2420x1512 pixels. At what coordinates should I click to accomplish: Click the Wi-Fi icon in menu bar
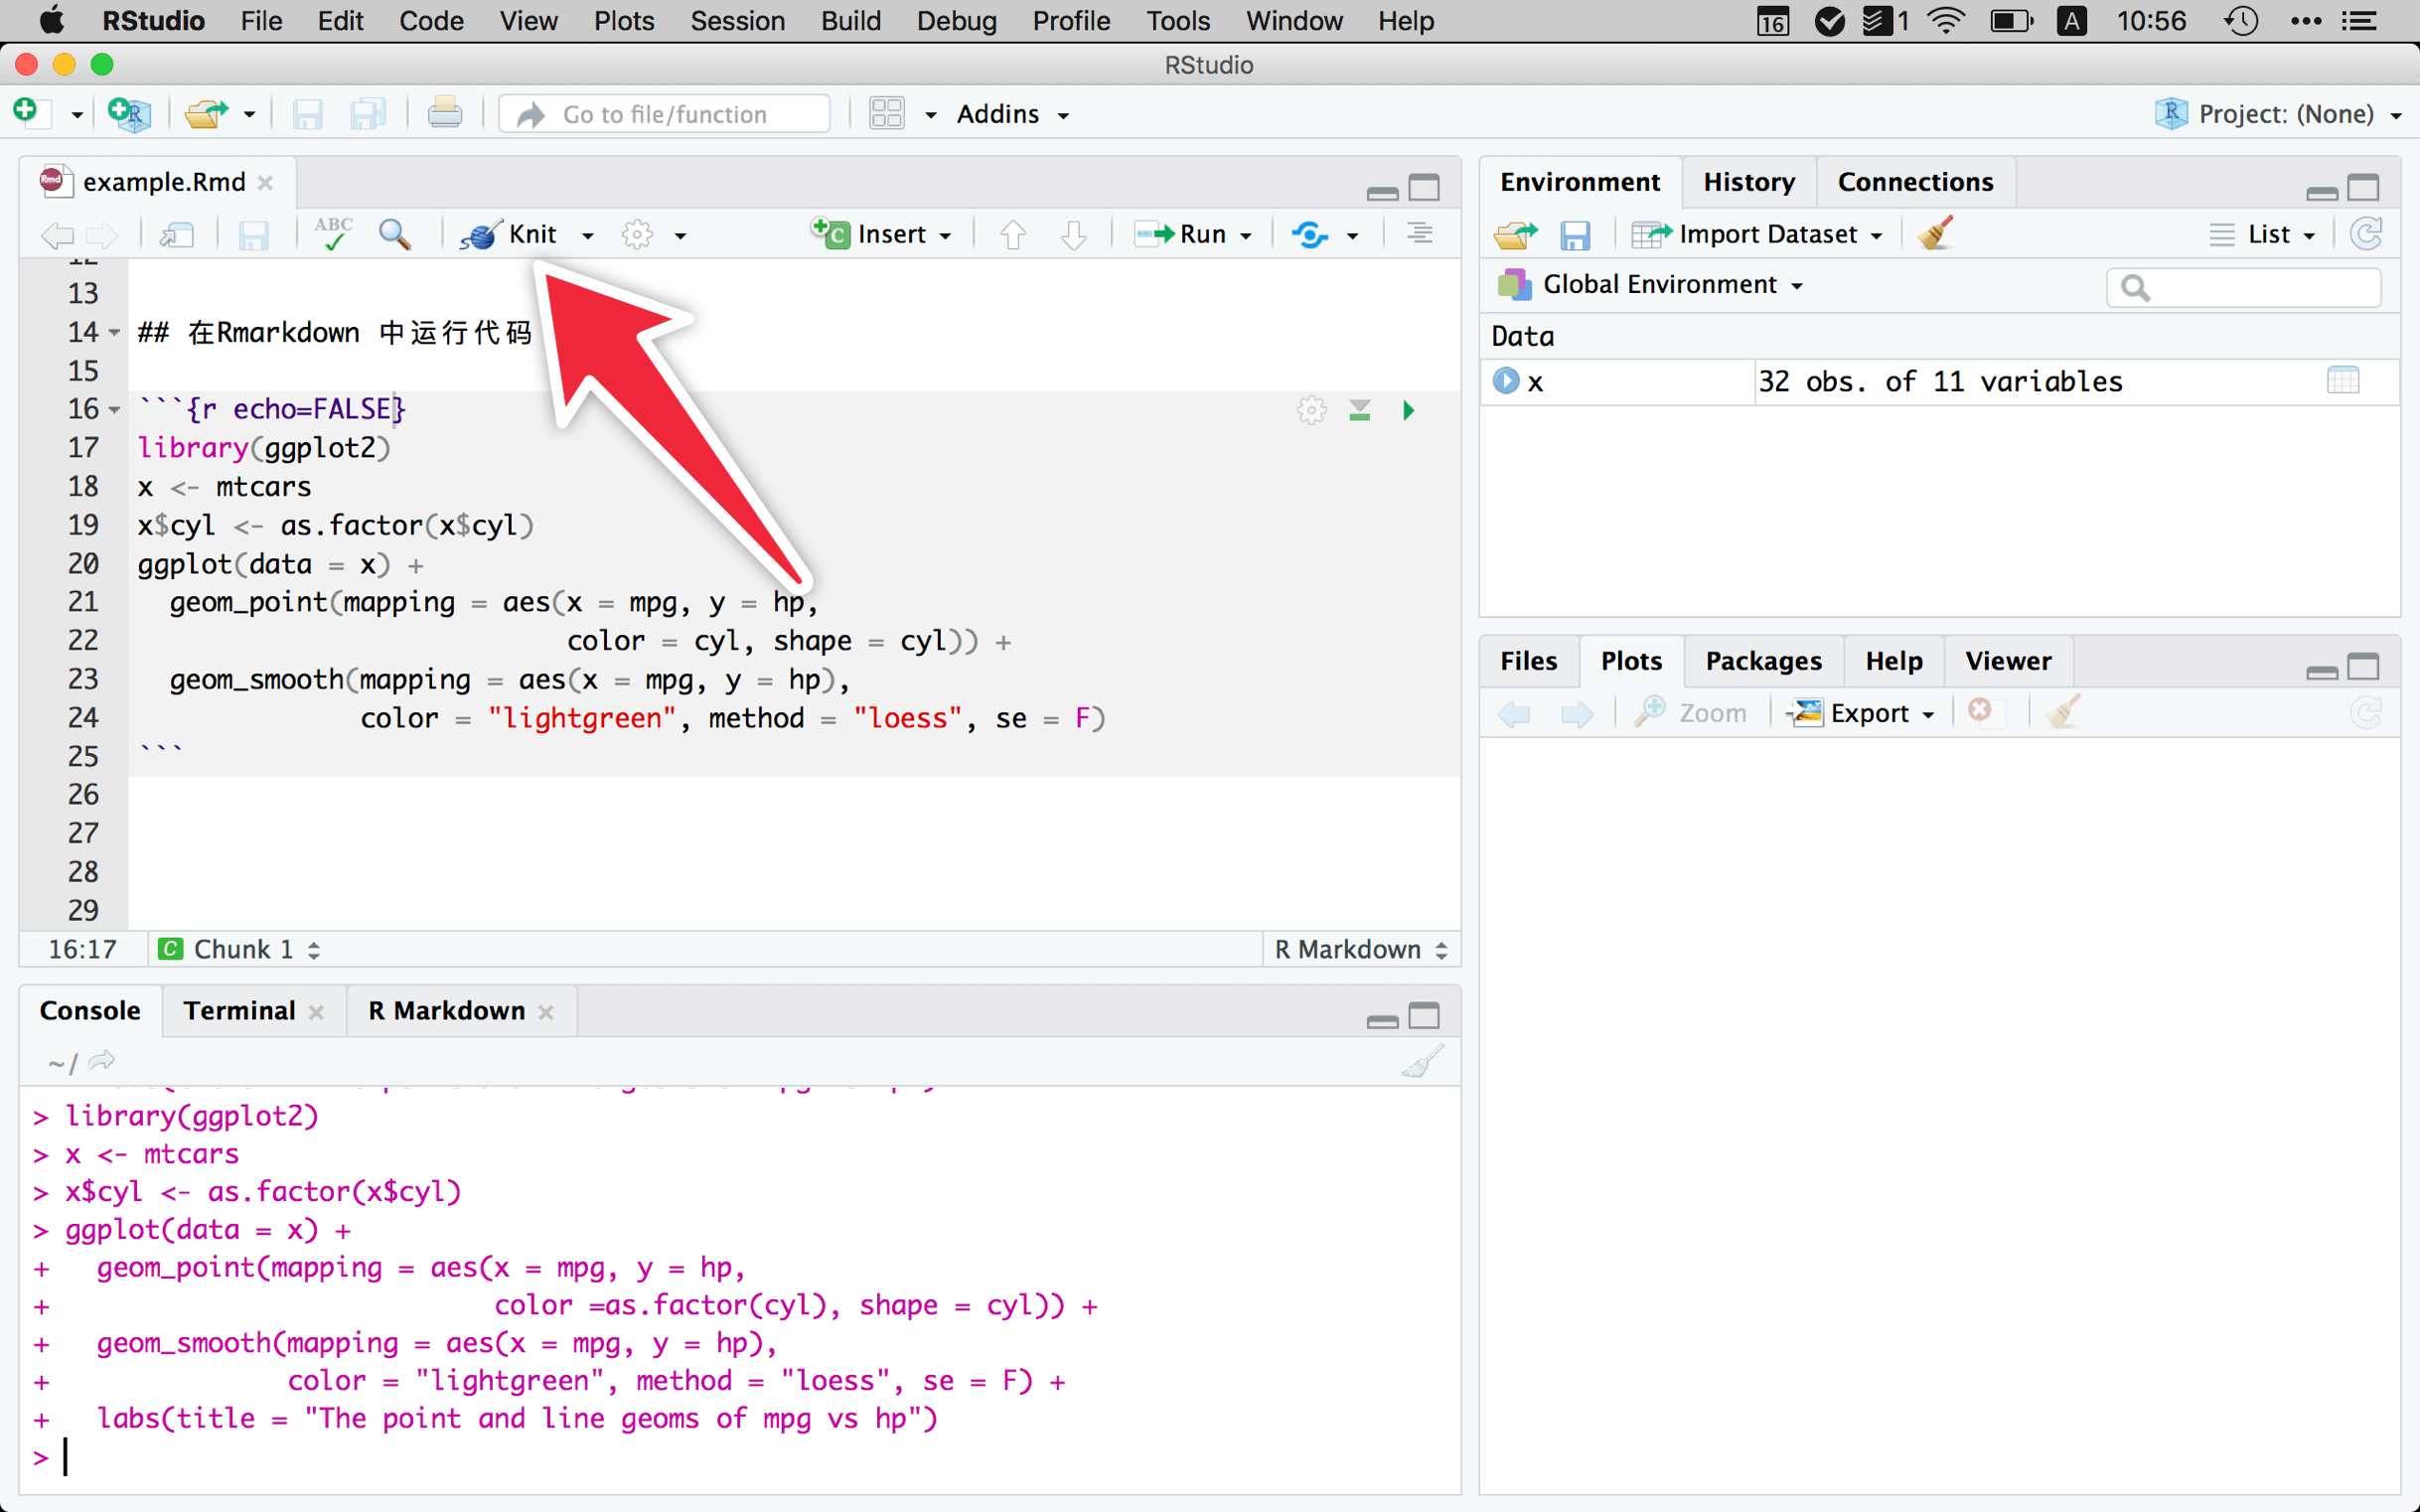tap(1945, 21)
